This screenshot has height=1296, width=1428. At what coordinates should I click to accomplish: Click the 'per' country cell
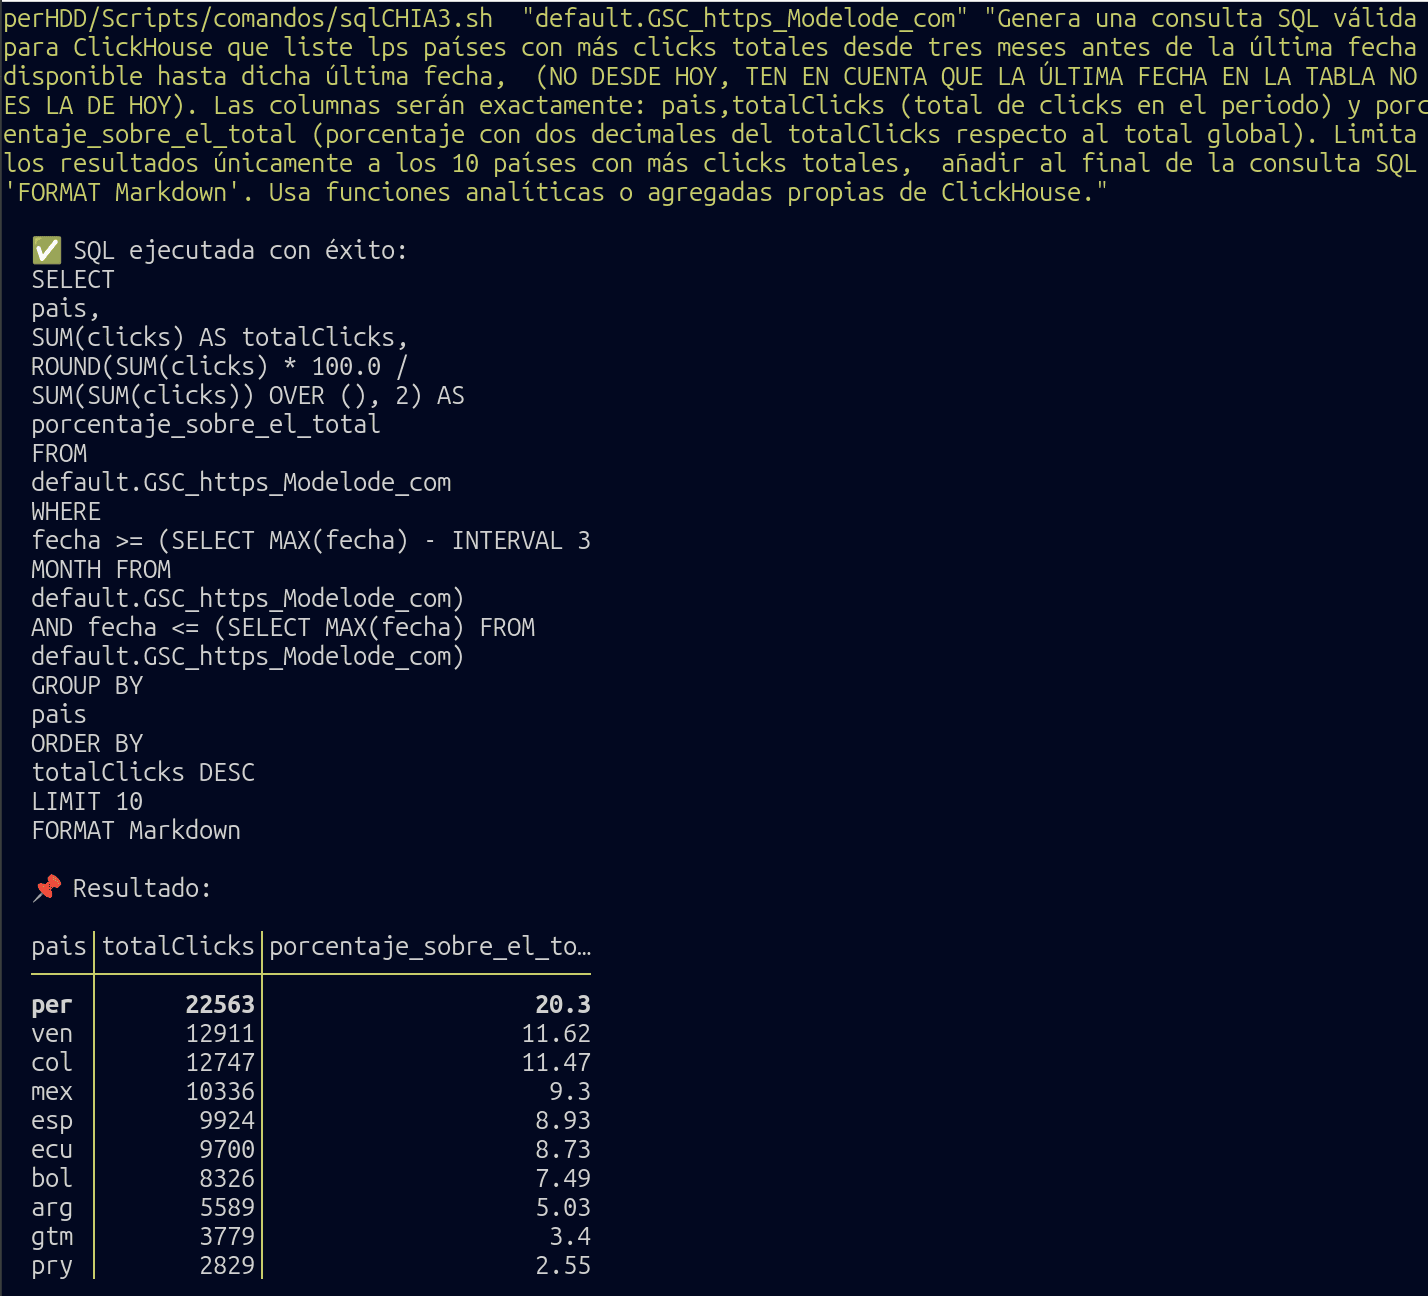[x=52, y=1005]
